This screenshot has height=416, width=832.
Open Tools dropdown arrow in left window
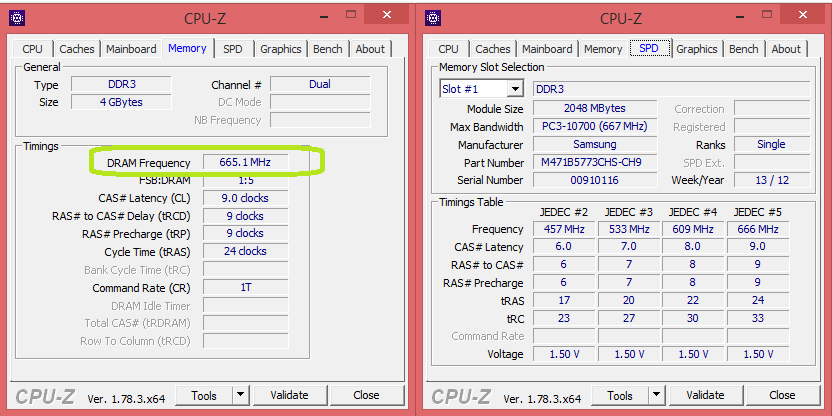(x=240, y=395)
